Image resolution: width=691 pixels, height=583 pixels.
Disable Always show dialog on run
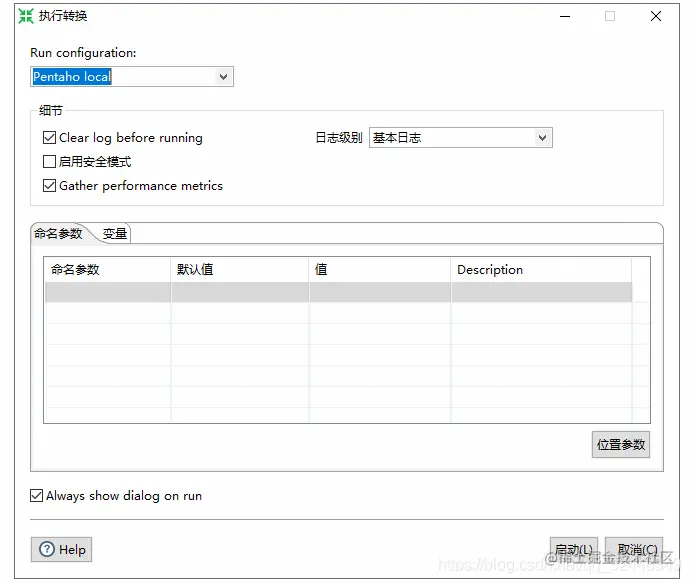click(x=37, y=495)
